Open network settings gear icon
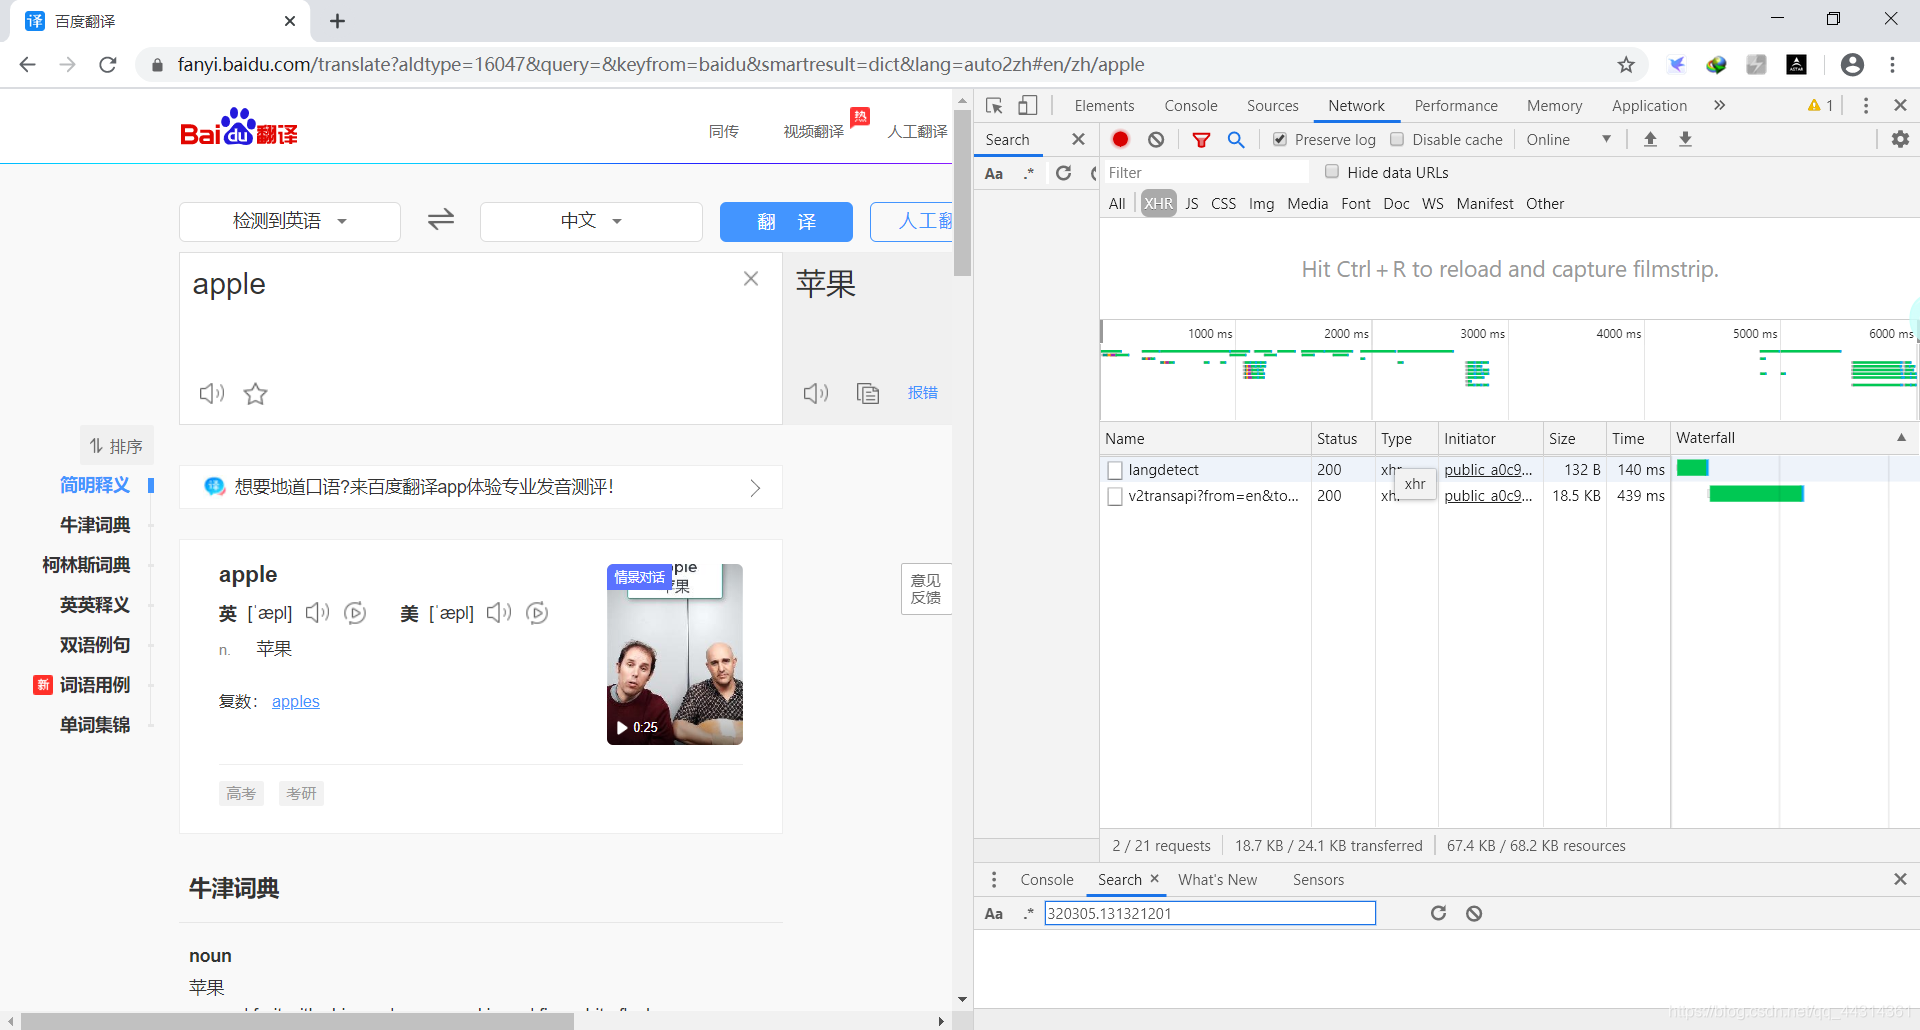This screenshot has width=1920, height=1030. (1900, 140)
